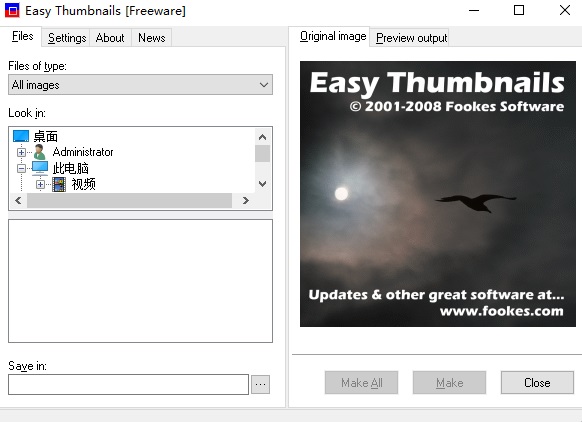The image size is (582, 422).
Task: Click into the Save in path field
Action: [128, 384]
